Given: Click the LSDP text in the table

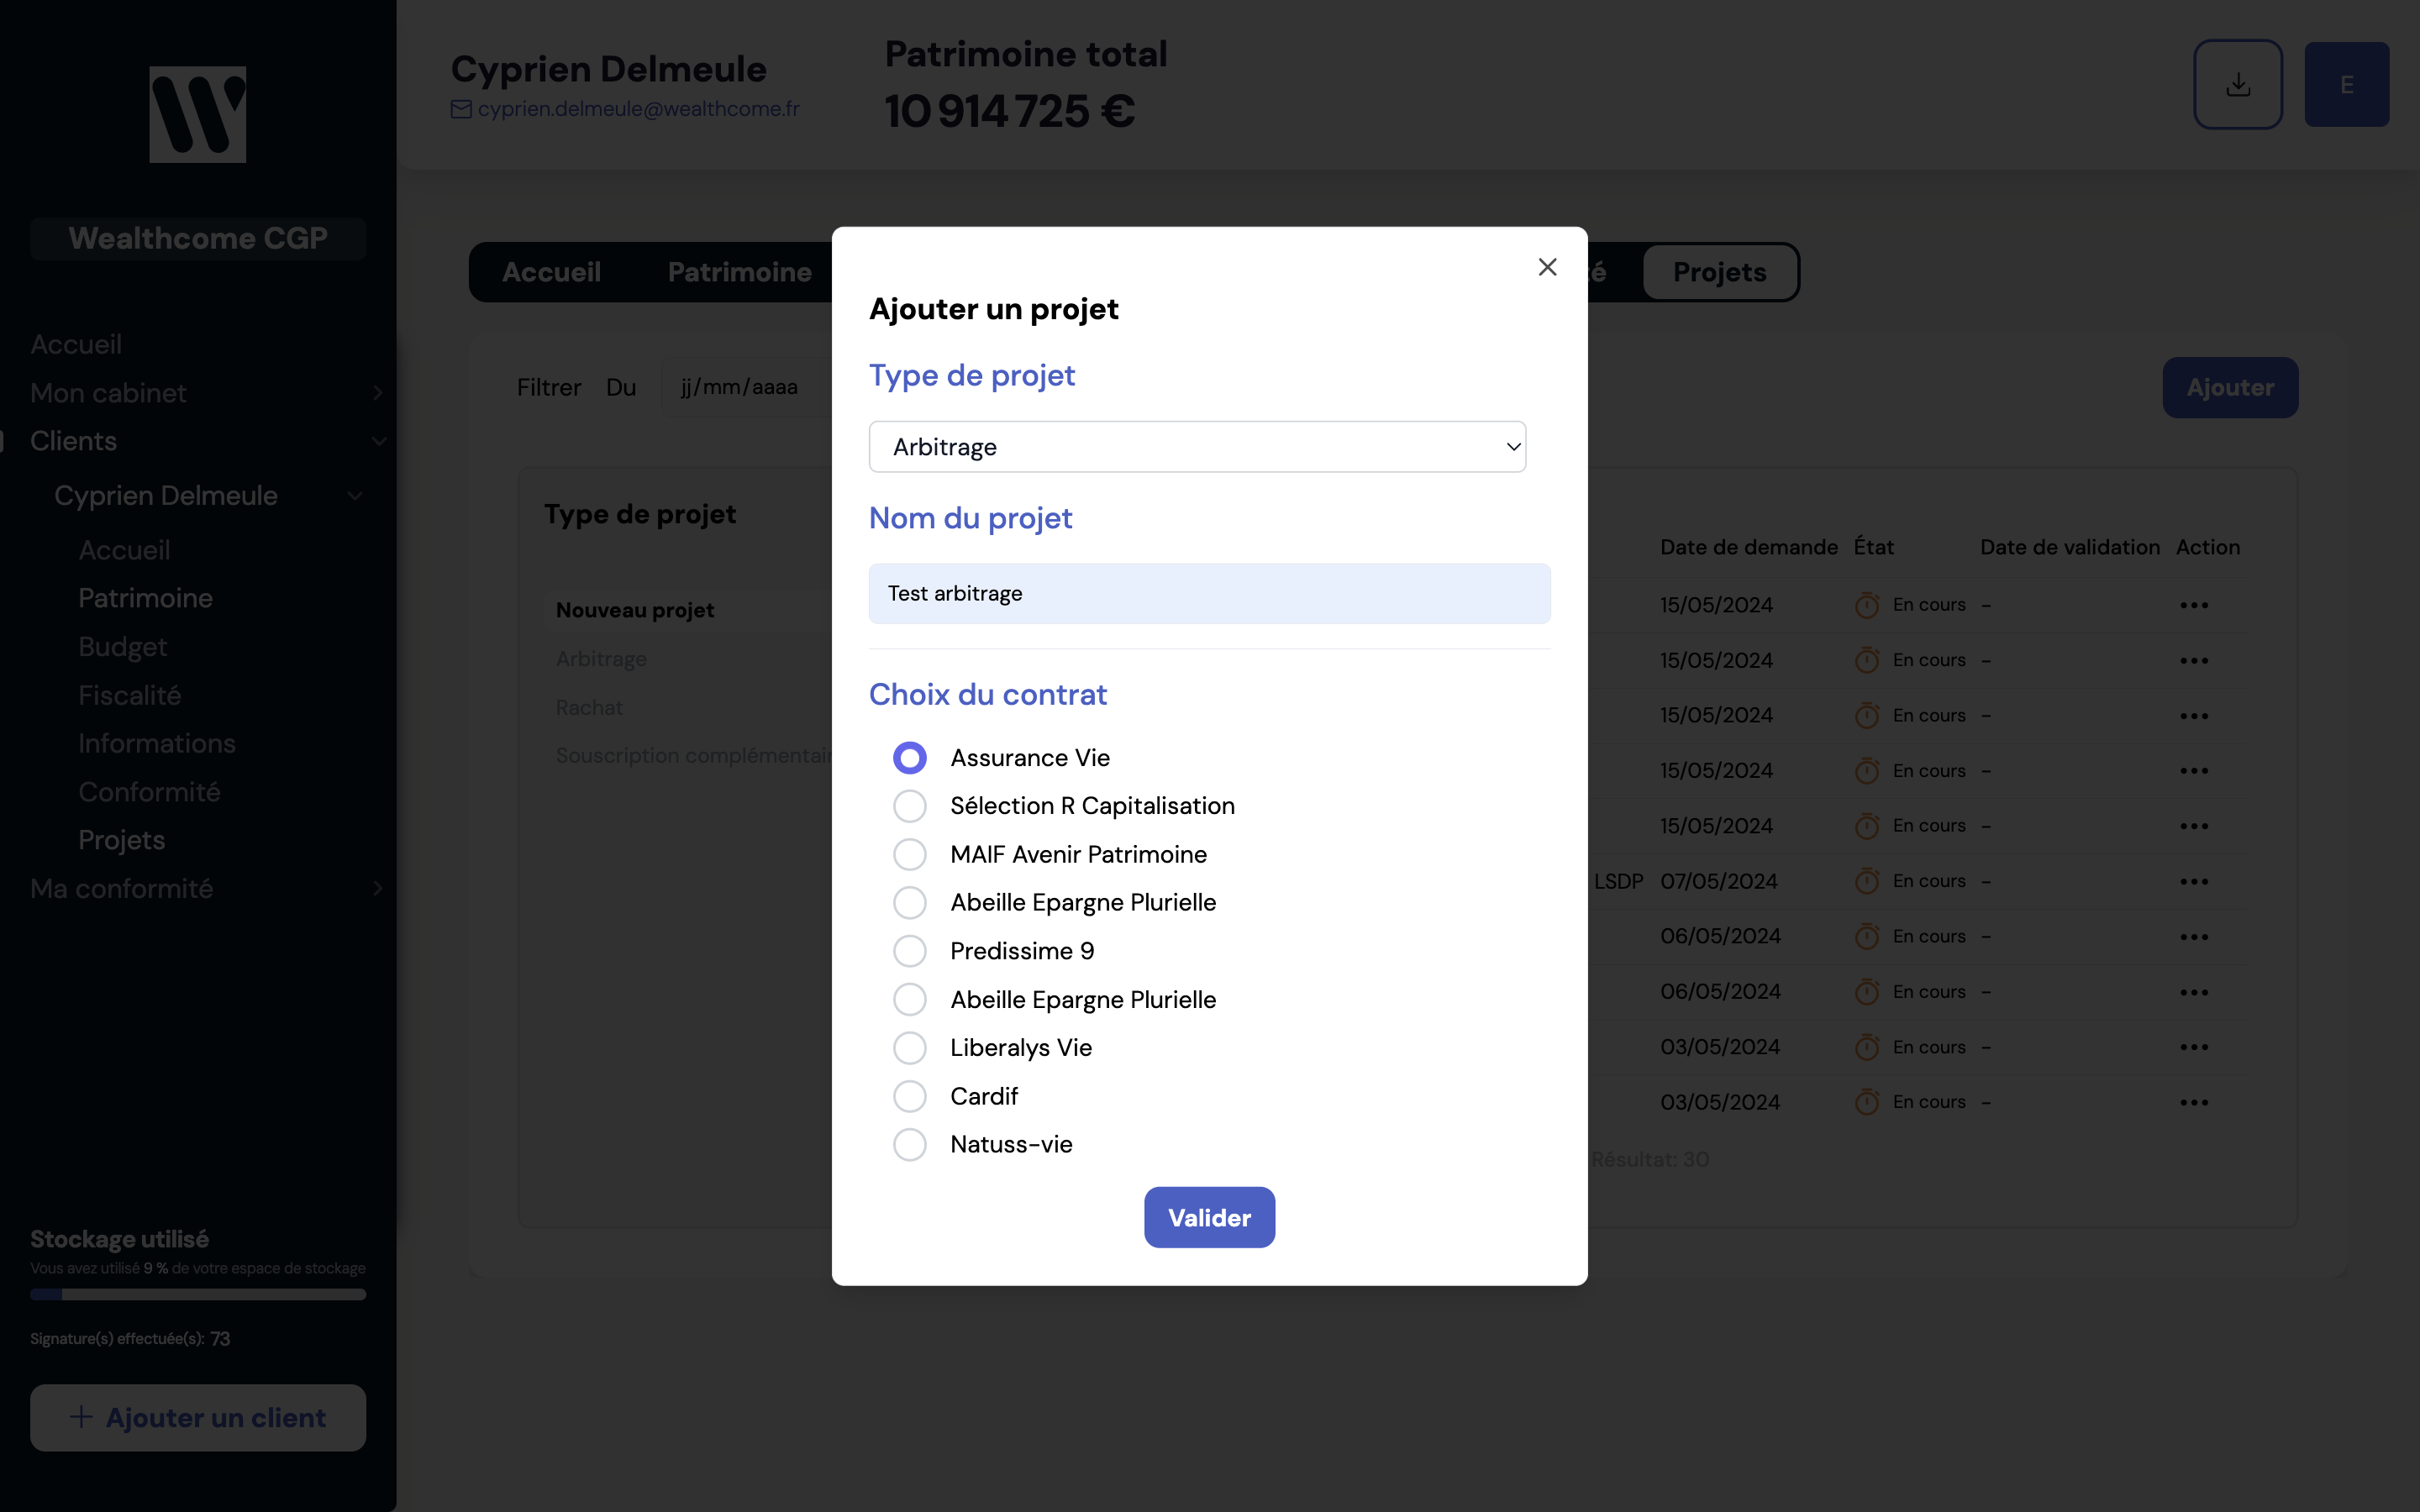Looking at the screenshot, I should pos(1618,881).
